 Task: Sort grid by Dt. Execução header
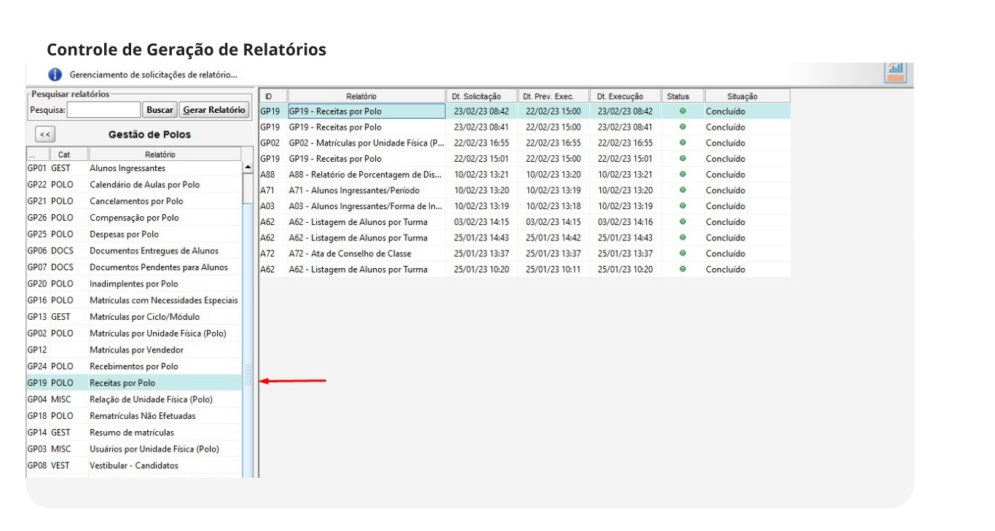625,96
